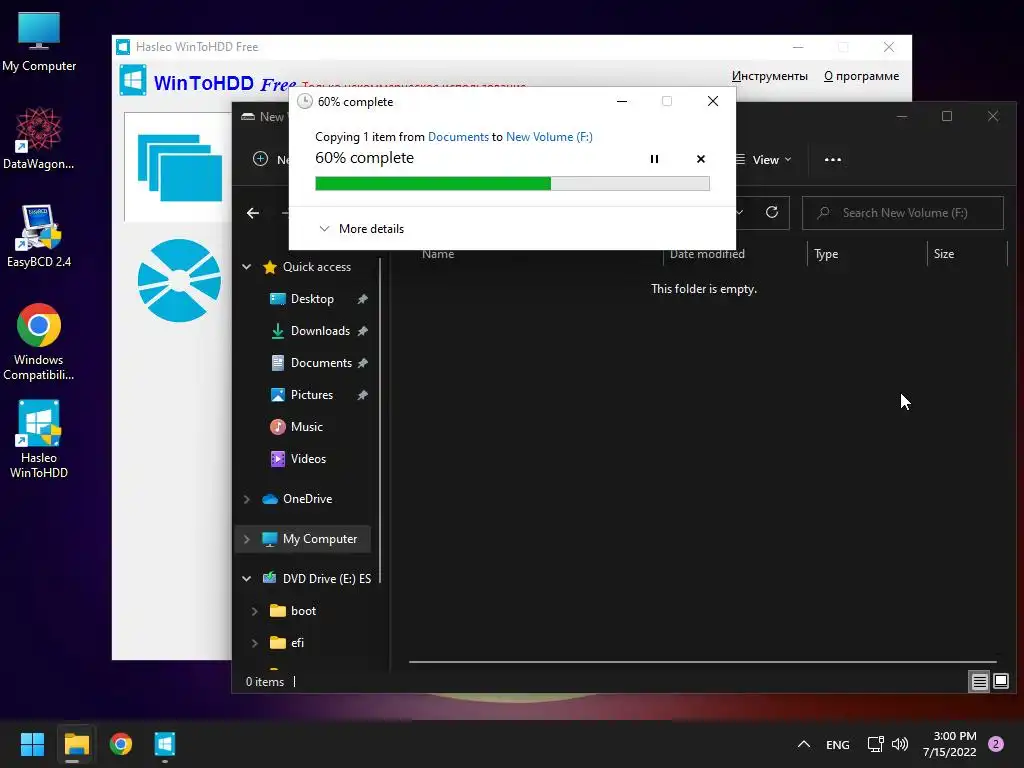This screenshot has height=768, width=1024.
Task: Open My Computer desktop icon
Action: [39, 41]
